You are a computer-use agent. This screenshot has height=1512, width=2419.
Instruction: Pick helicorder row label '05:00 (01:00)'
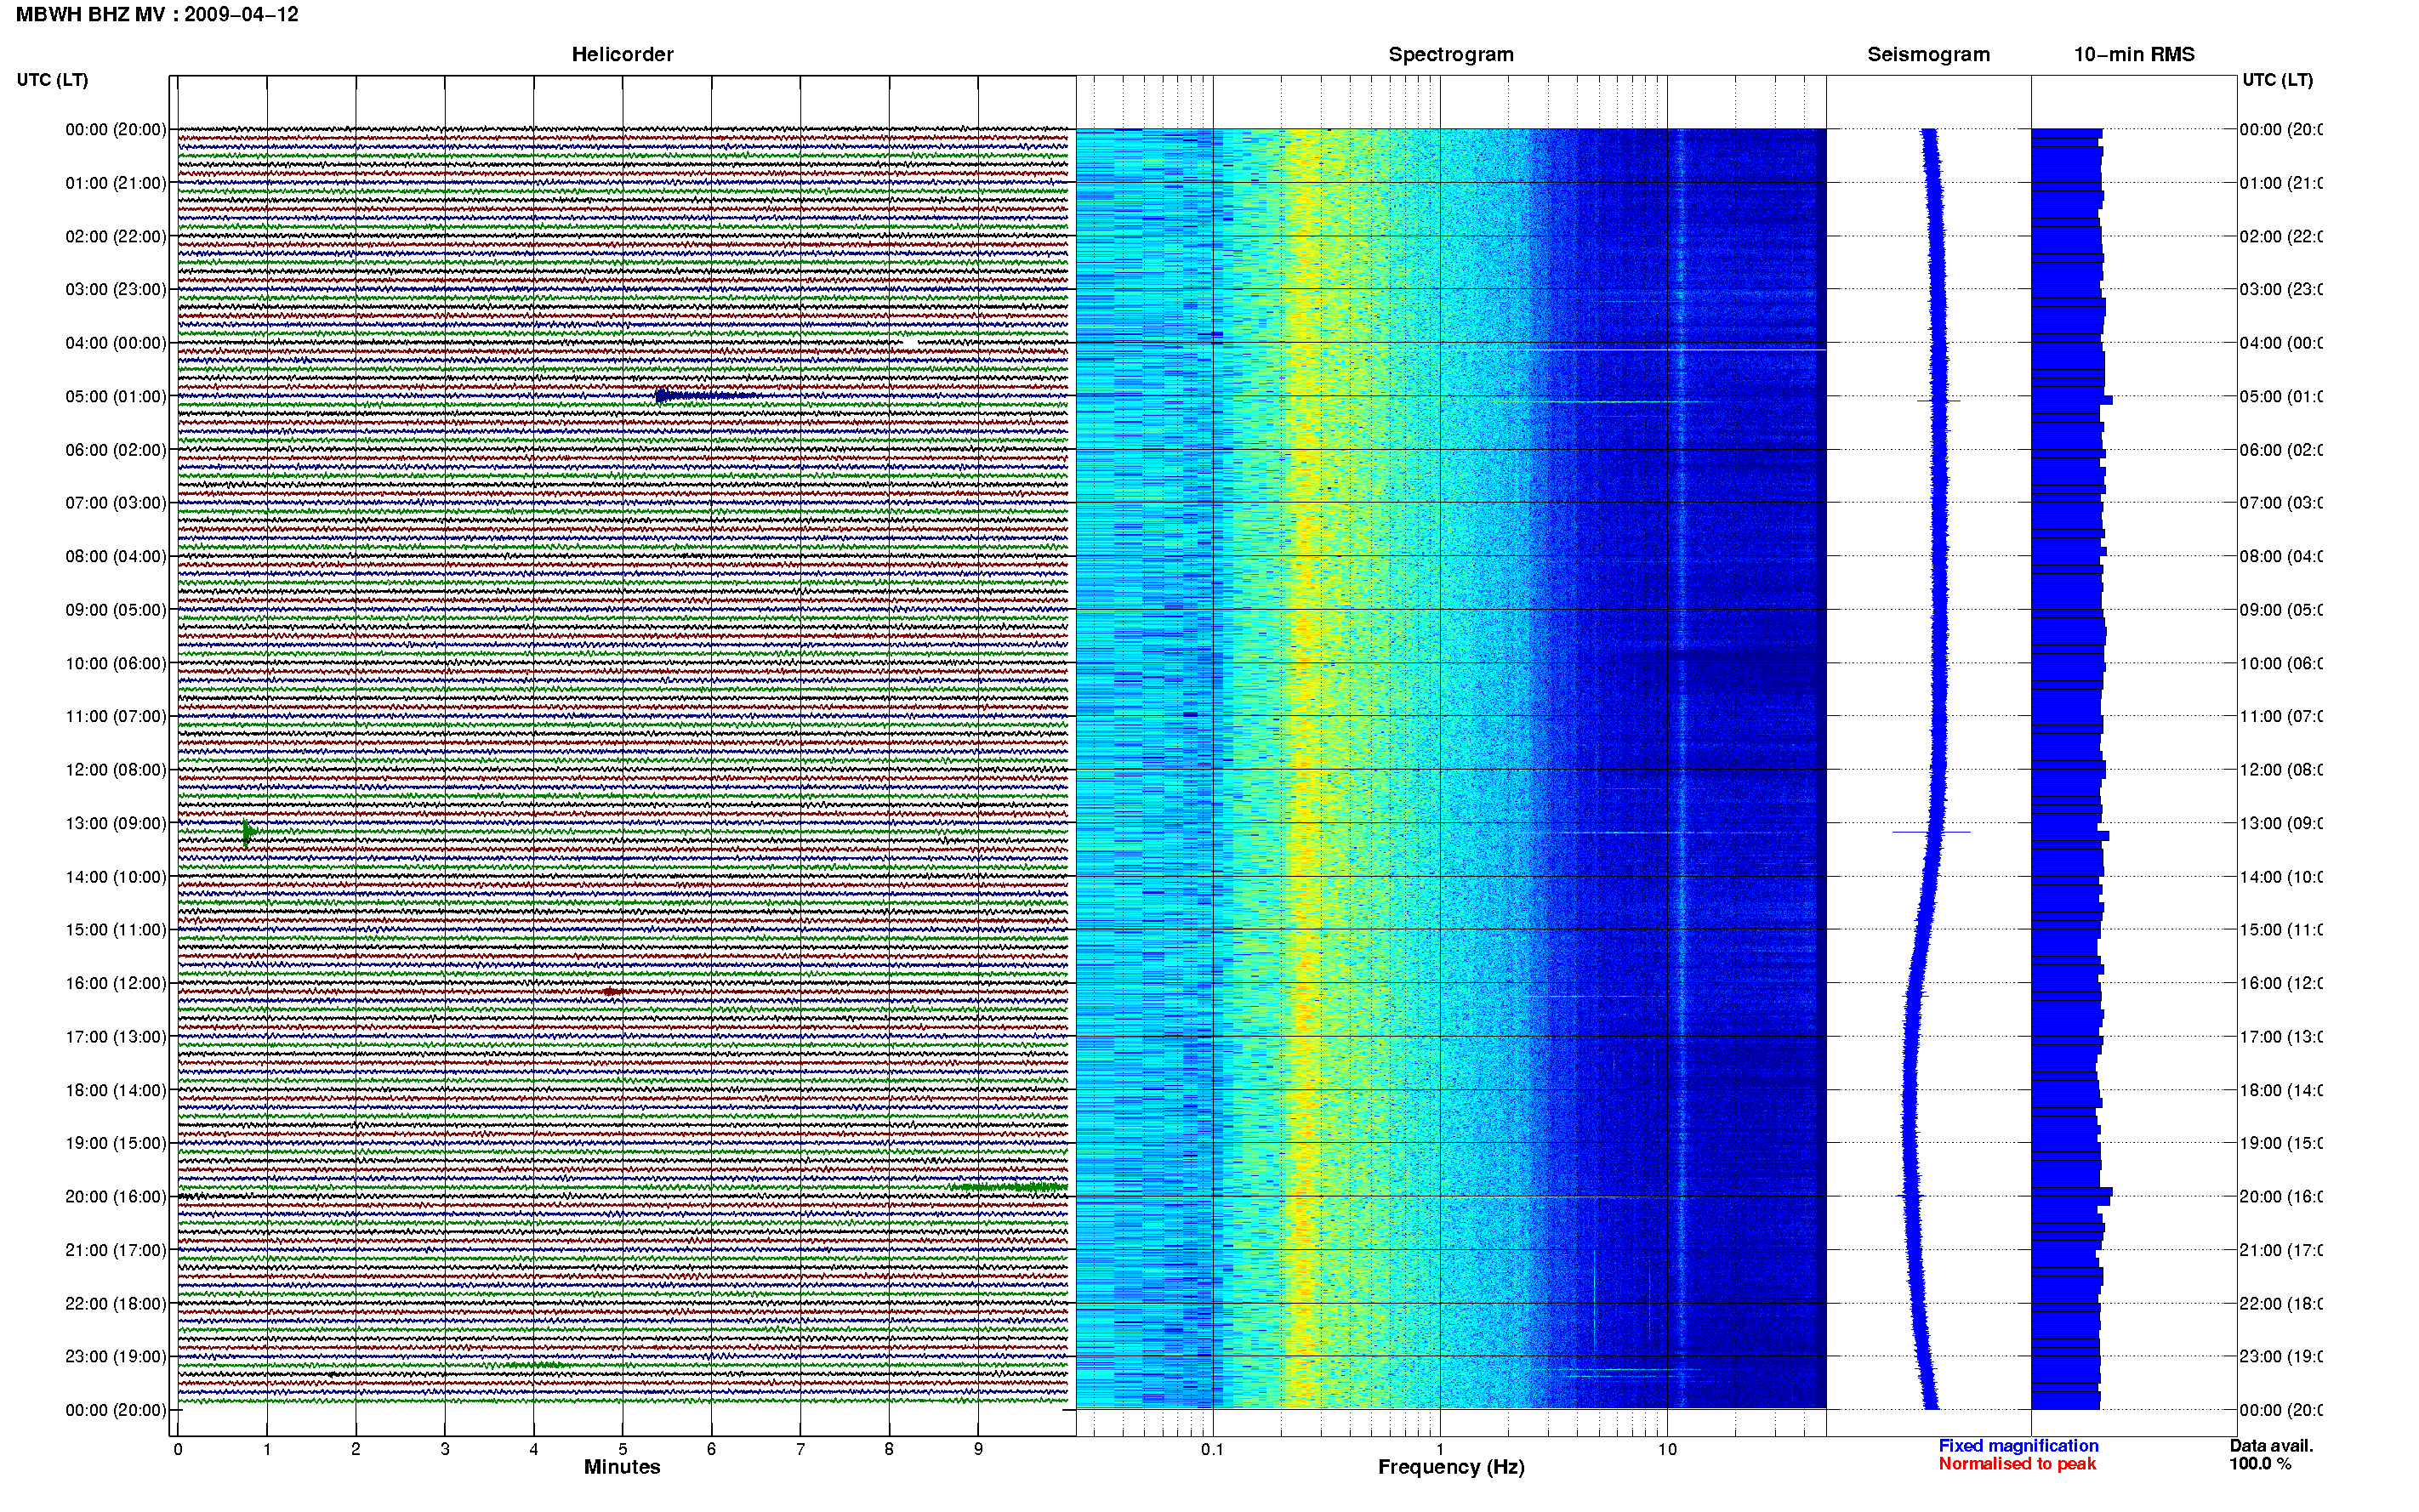(x=116, y=396)
